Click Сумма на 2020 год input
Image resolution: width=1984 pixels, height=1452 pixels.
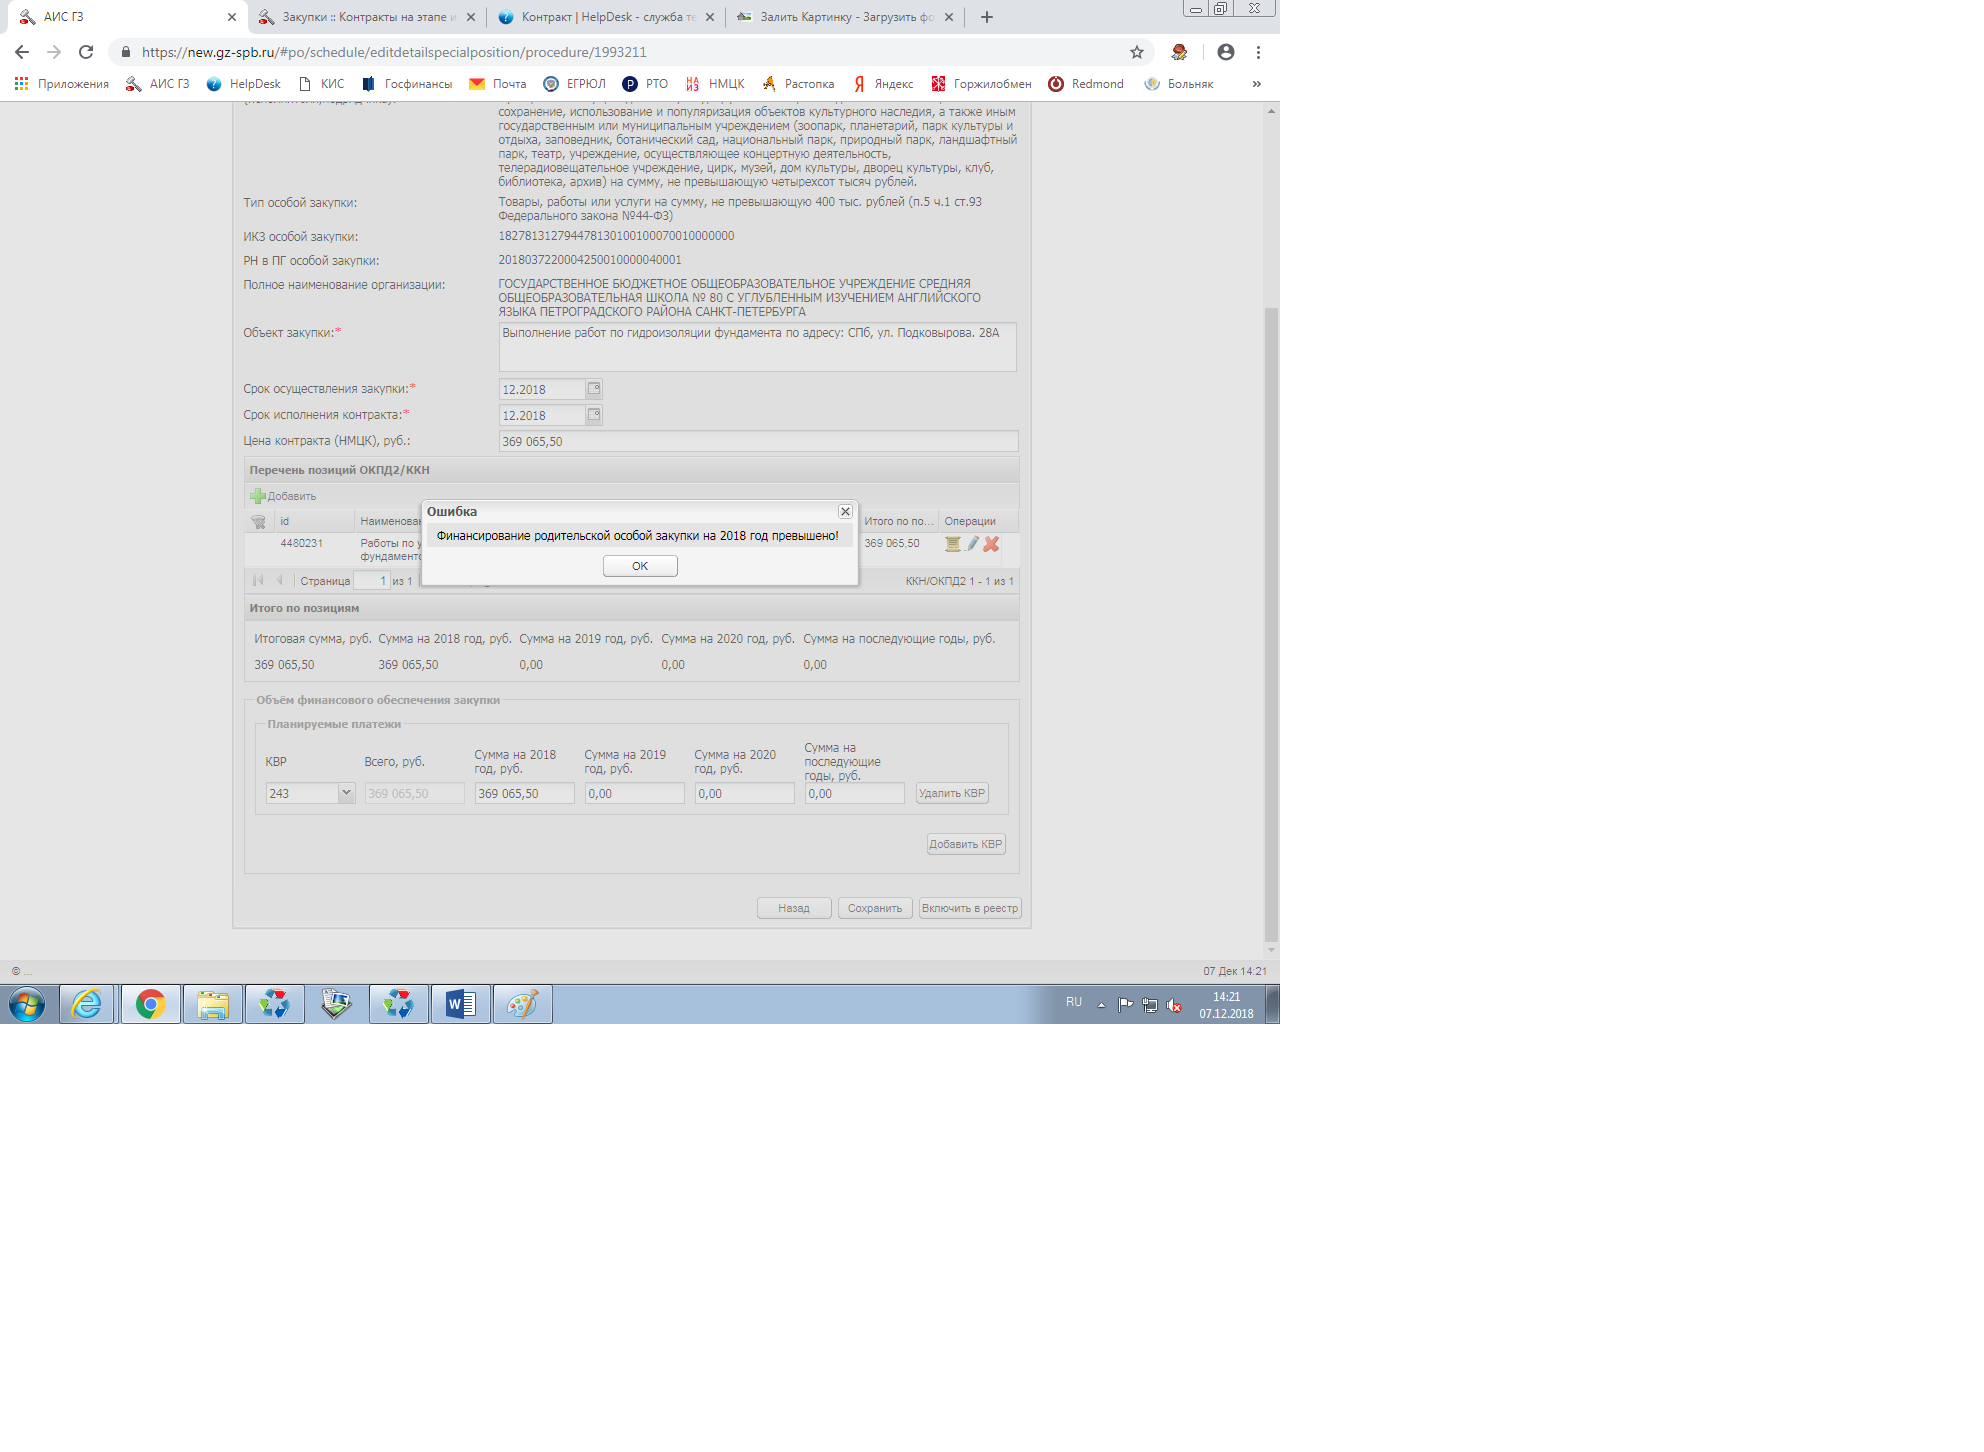click(x=745, y=793)
